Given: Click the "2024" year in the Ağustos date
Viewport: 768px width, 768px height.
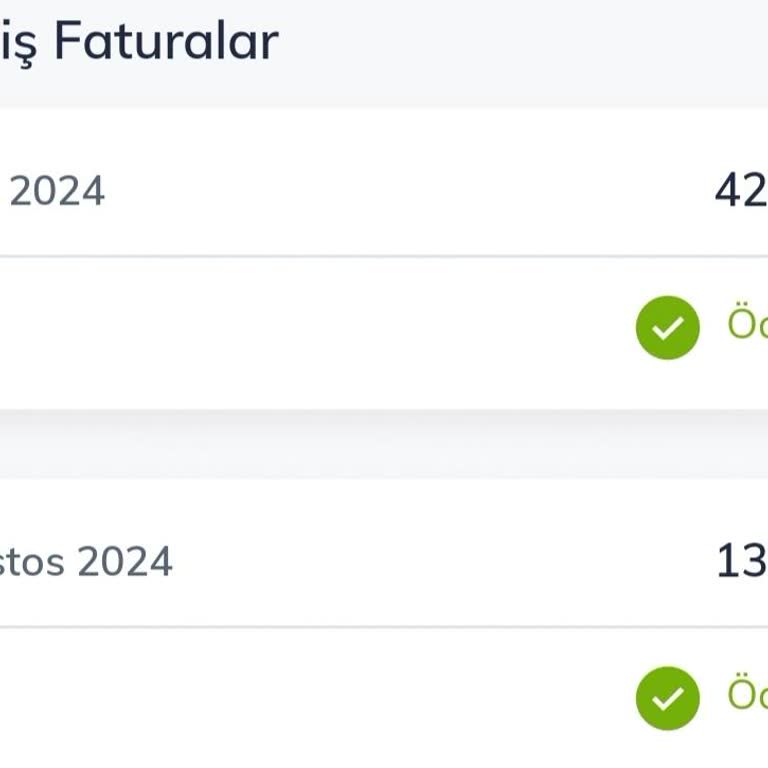Looking at the screenshot, I should coord(125,562).
